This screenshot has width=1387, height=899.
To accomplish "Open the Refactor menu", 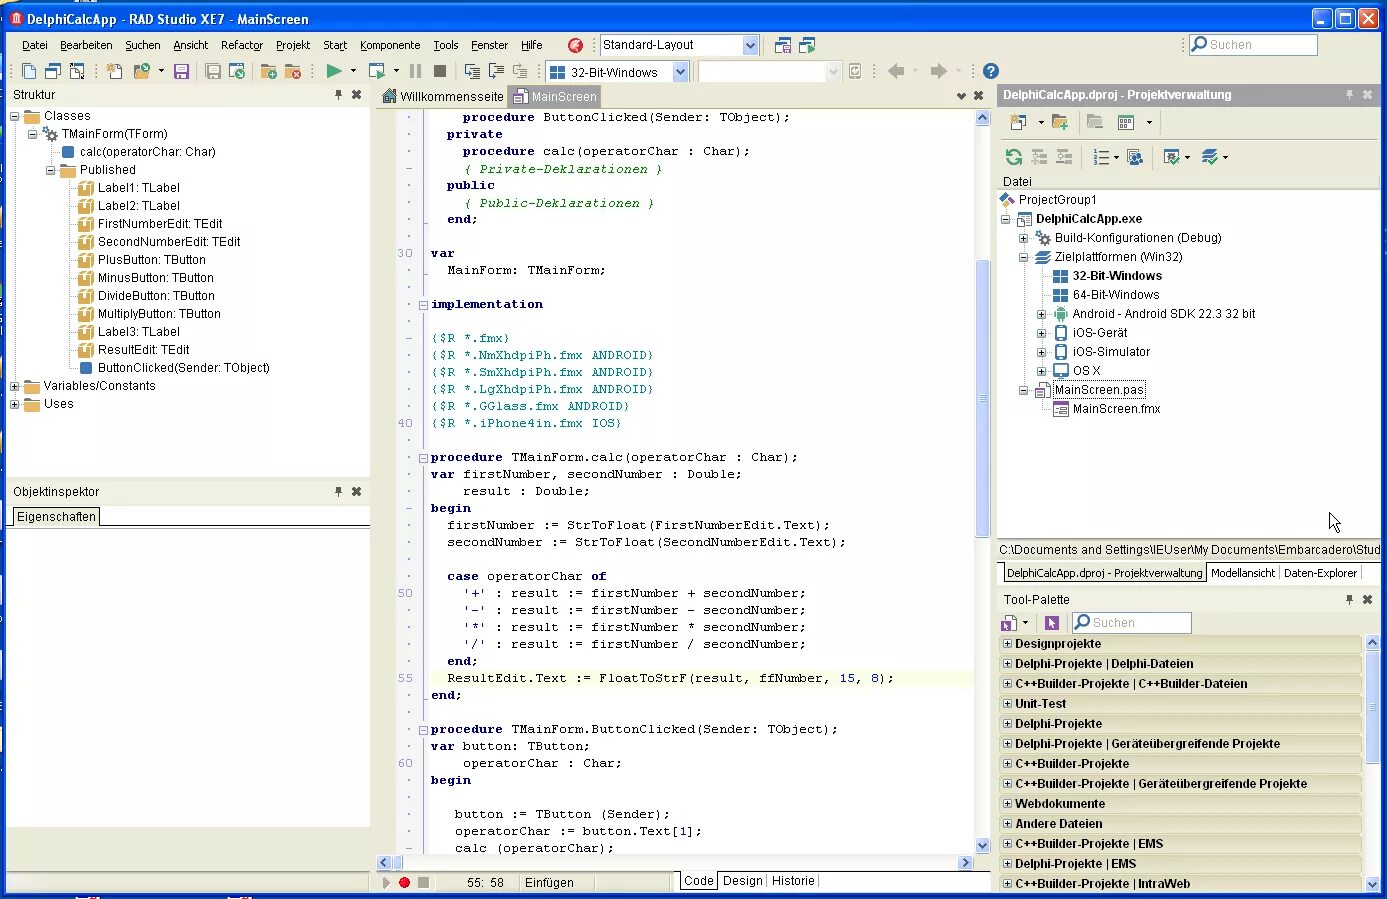I will pos(241,45).
